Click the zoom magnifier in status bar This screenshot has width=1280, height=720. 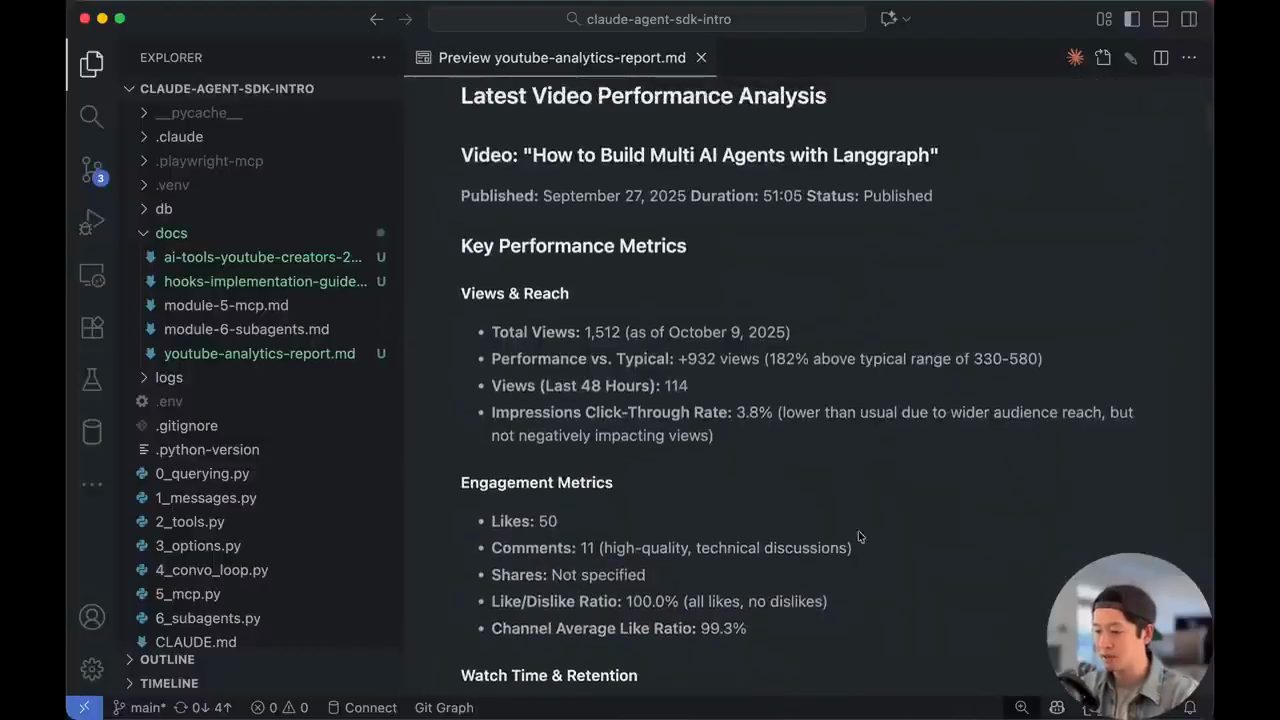coord(1021,708)
